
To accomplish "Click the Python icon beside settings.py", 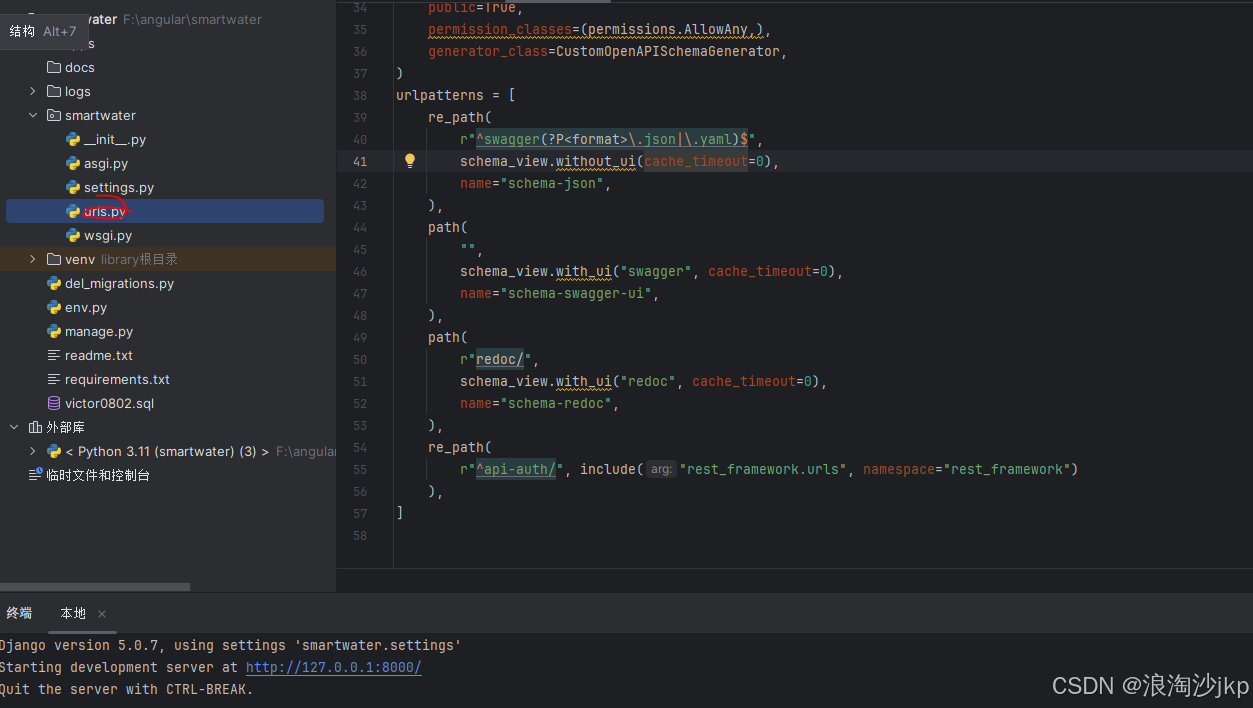I will (73, 187).
